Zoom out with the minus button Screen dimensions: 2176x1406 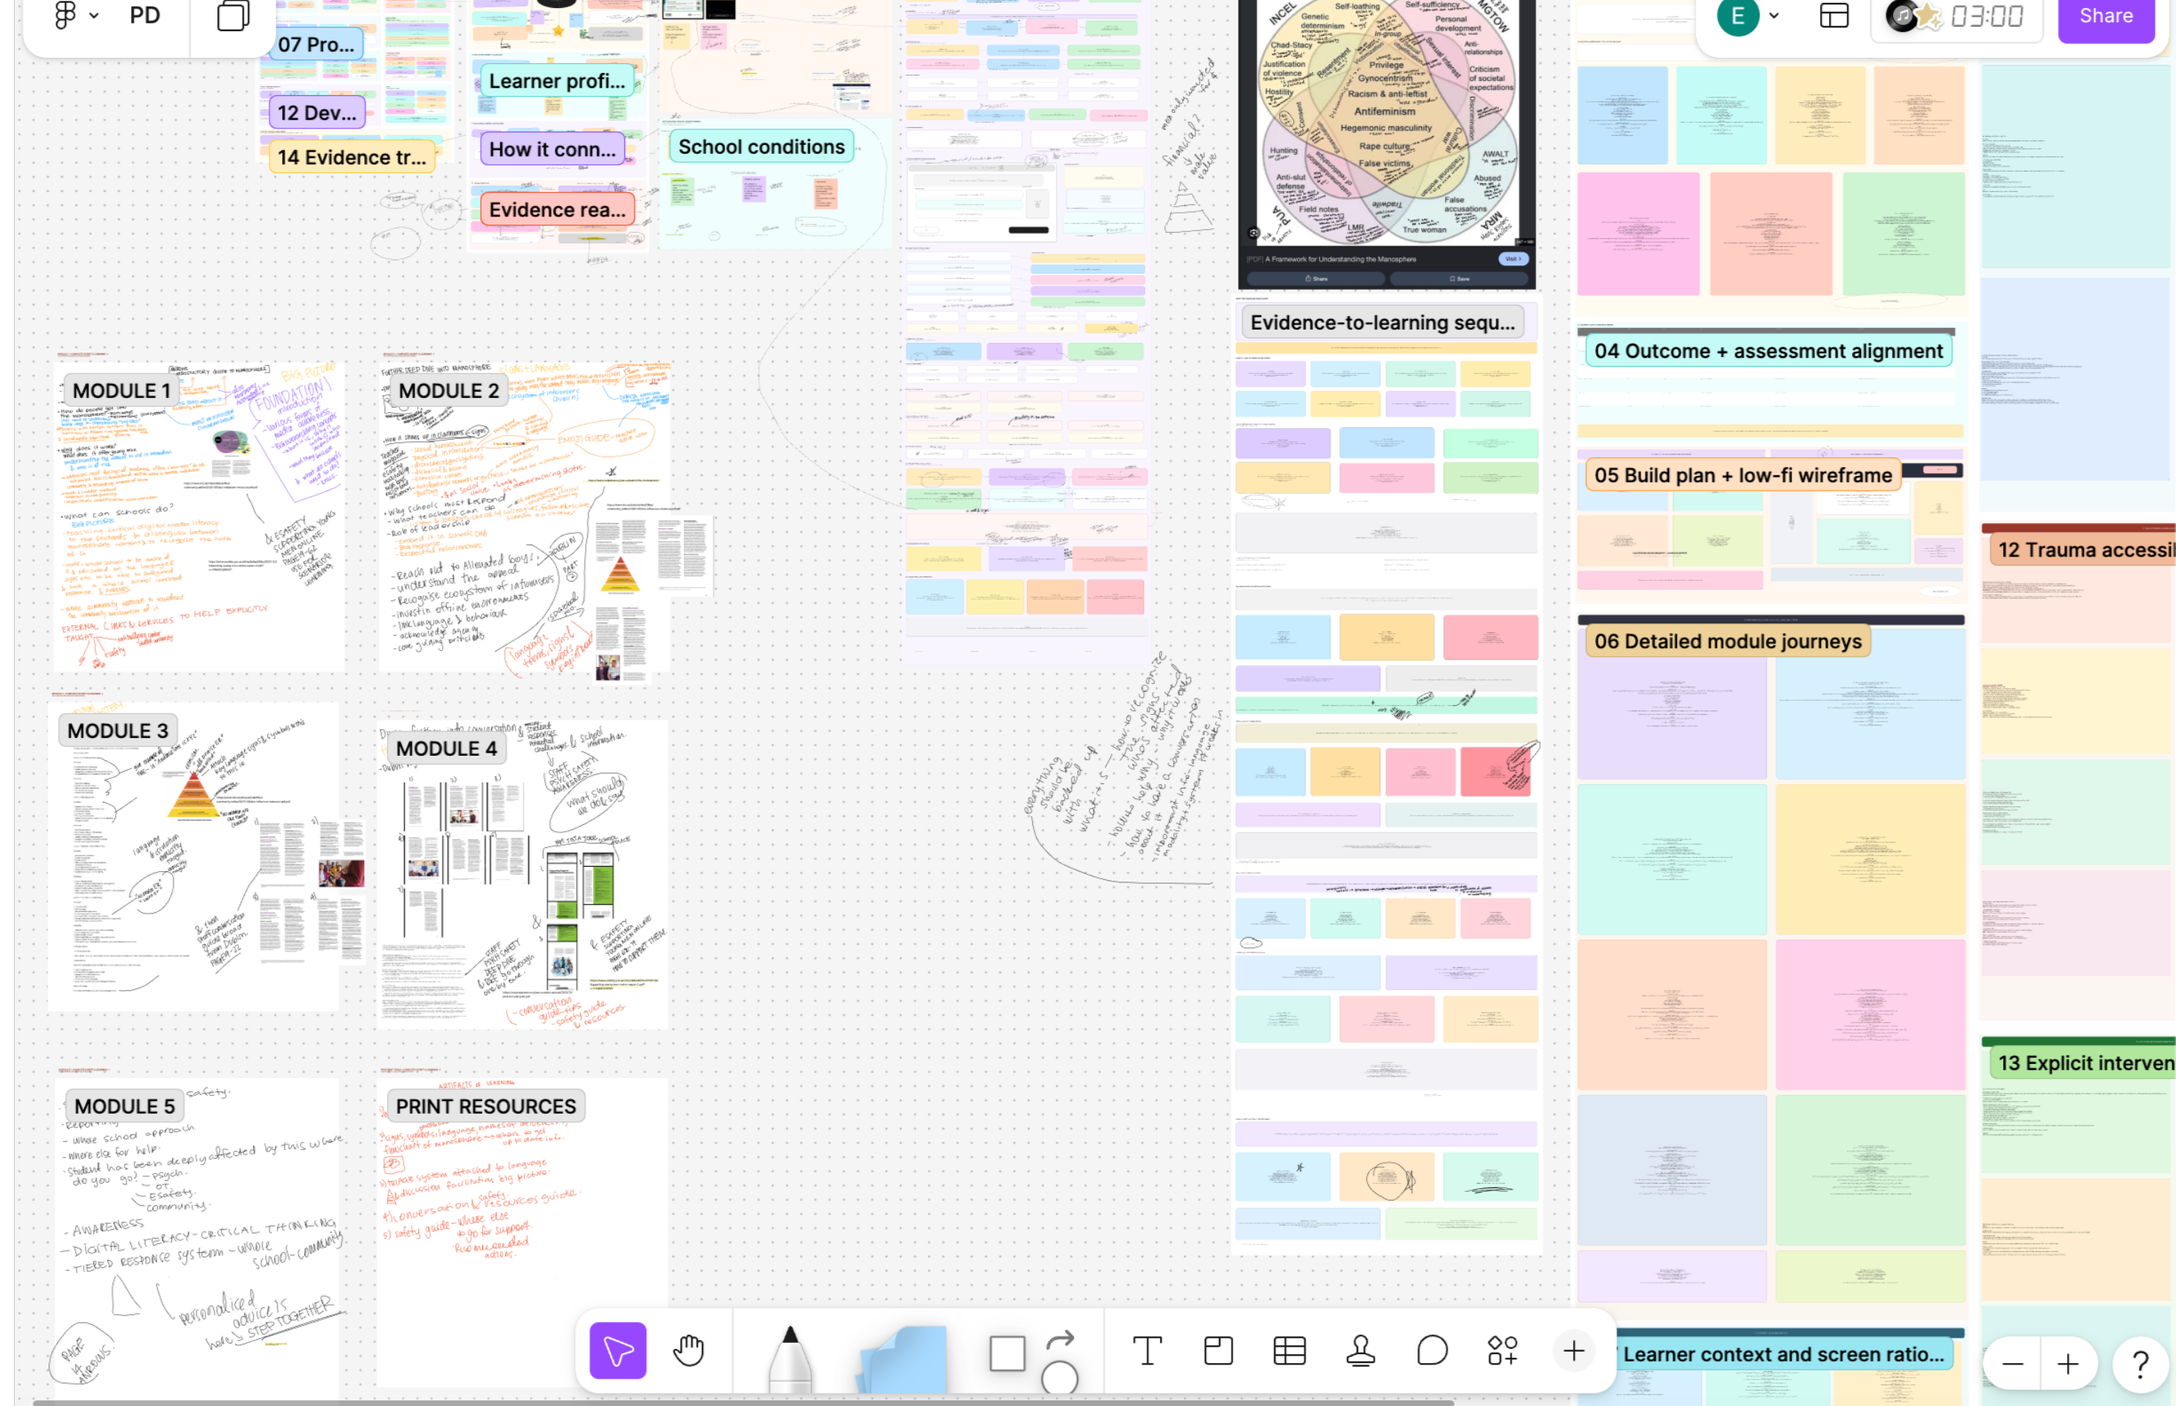coord(2012,1363)
